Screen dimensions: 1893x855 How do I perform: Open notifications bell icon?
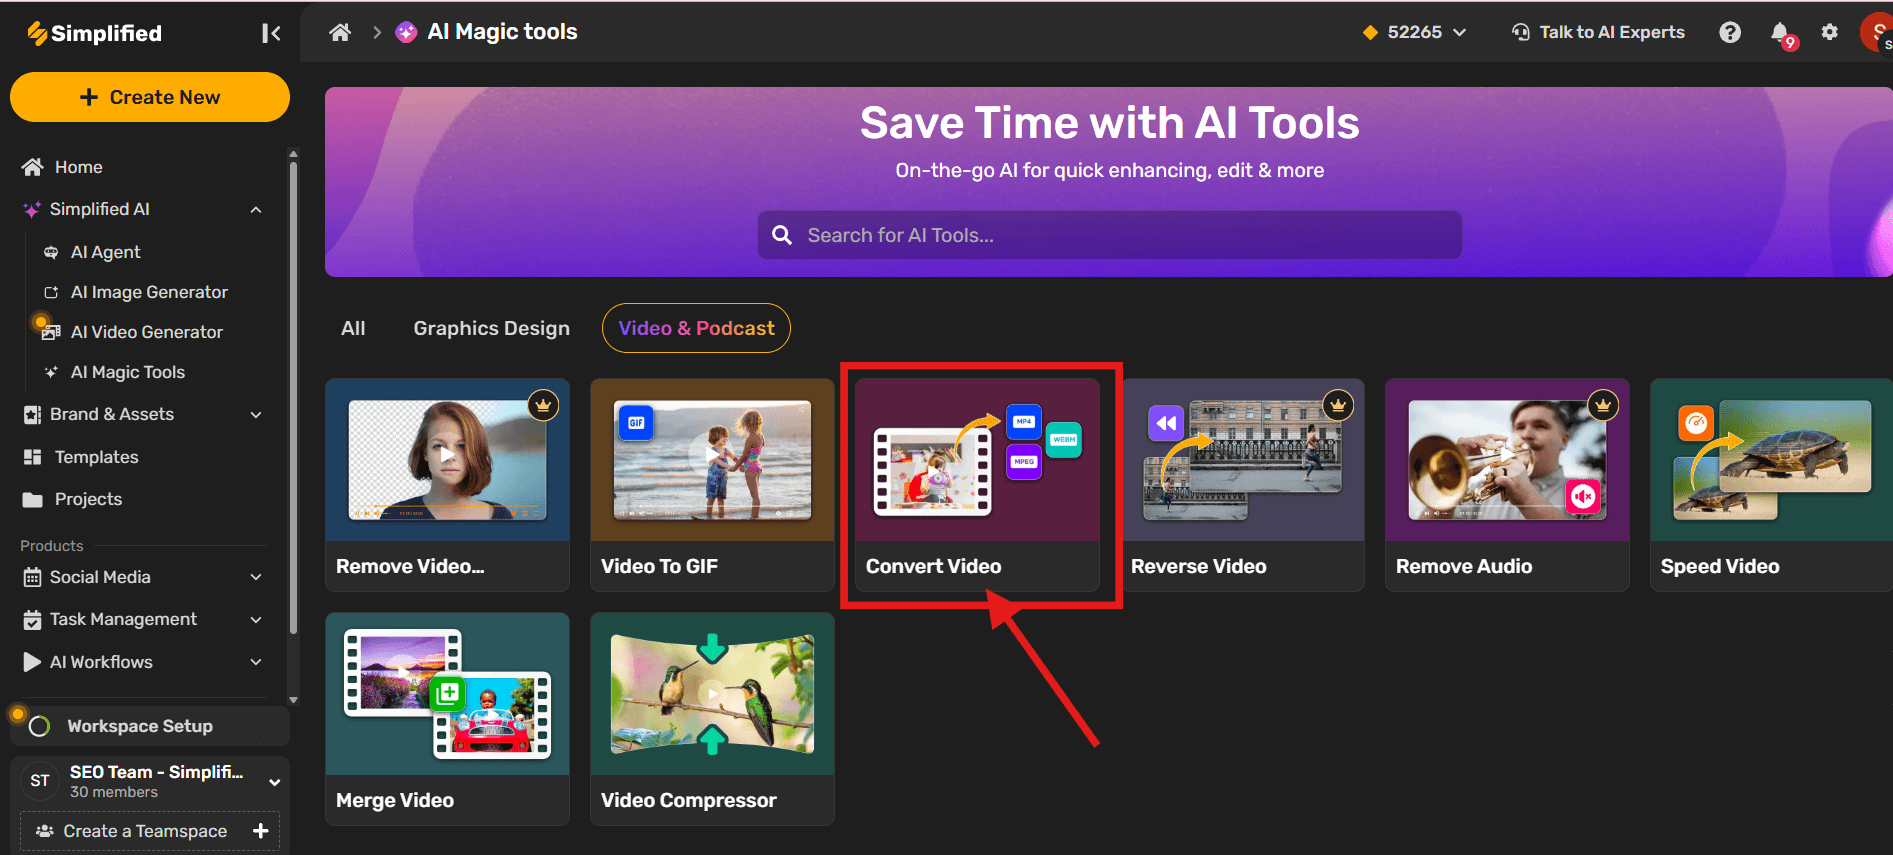pos(1780,33)
